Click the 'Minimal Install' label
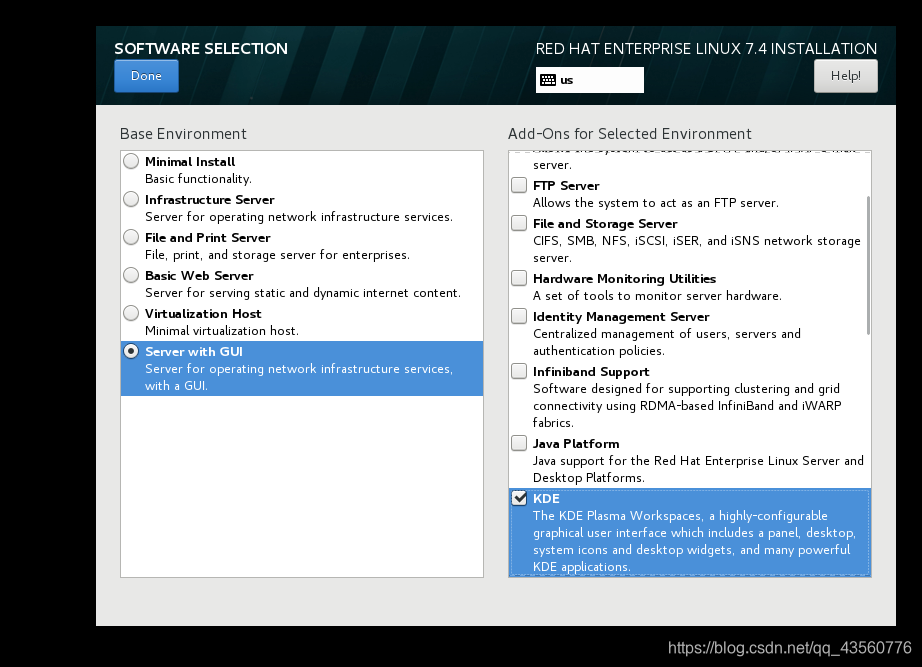922x667 pixels. click(x=190, y=162)
